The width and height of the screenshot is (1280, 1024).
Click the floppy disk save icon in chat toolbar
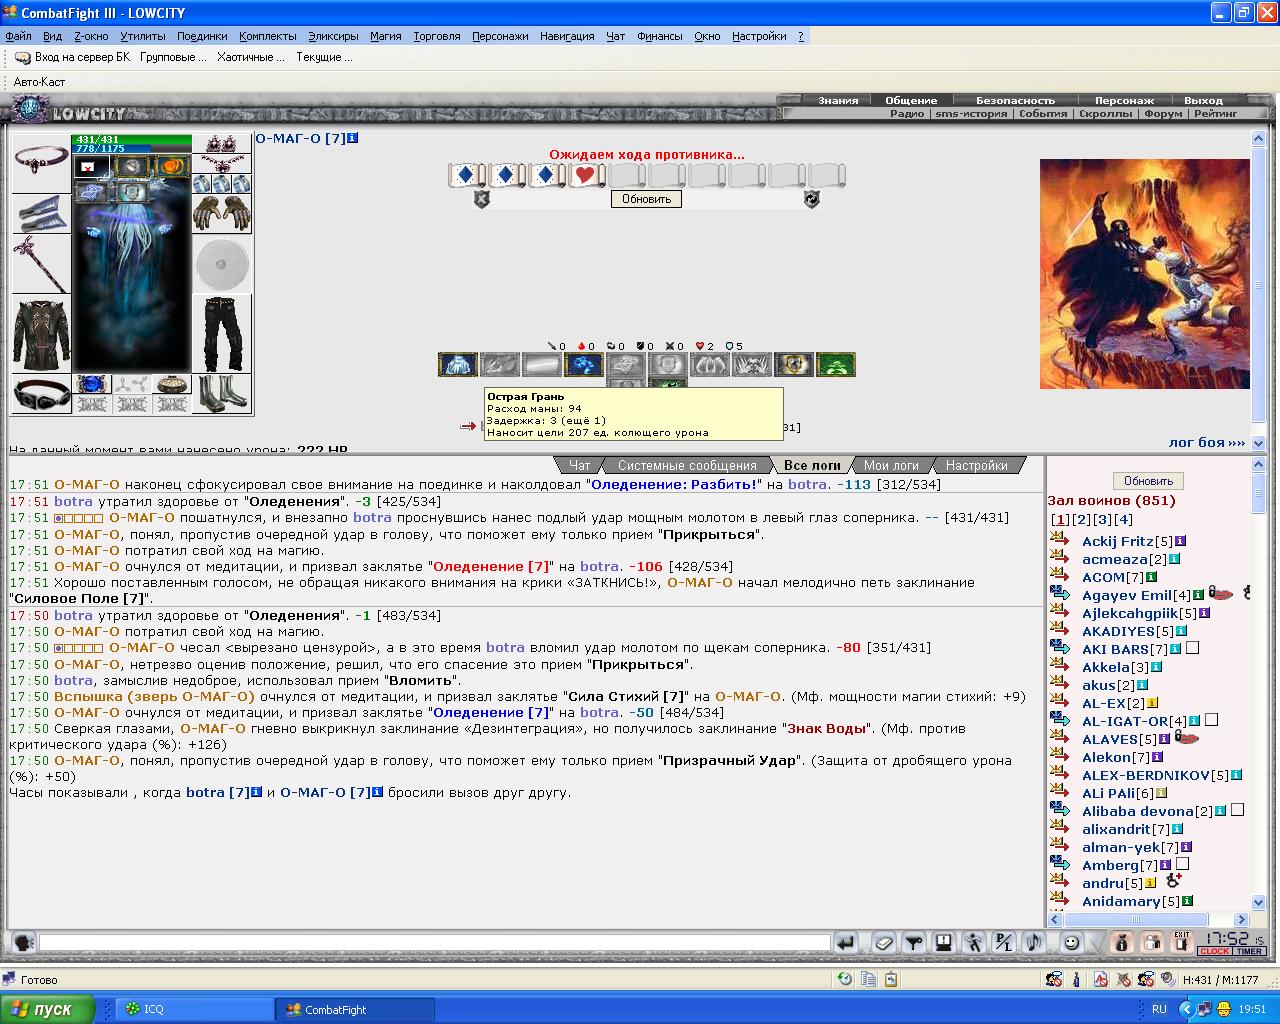[943, 942]
